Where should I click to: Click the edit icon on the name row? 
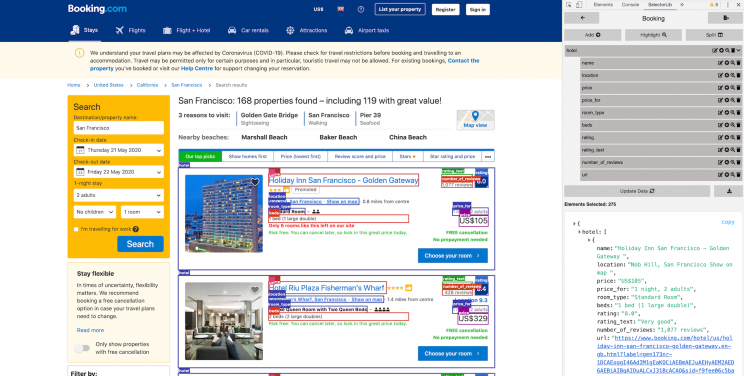[x=720, y=63]
